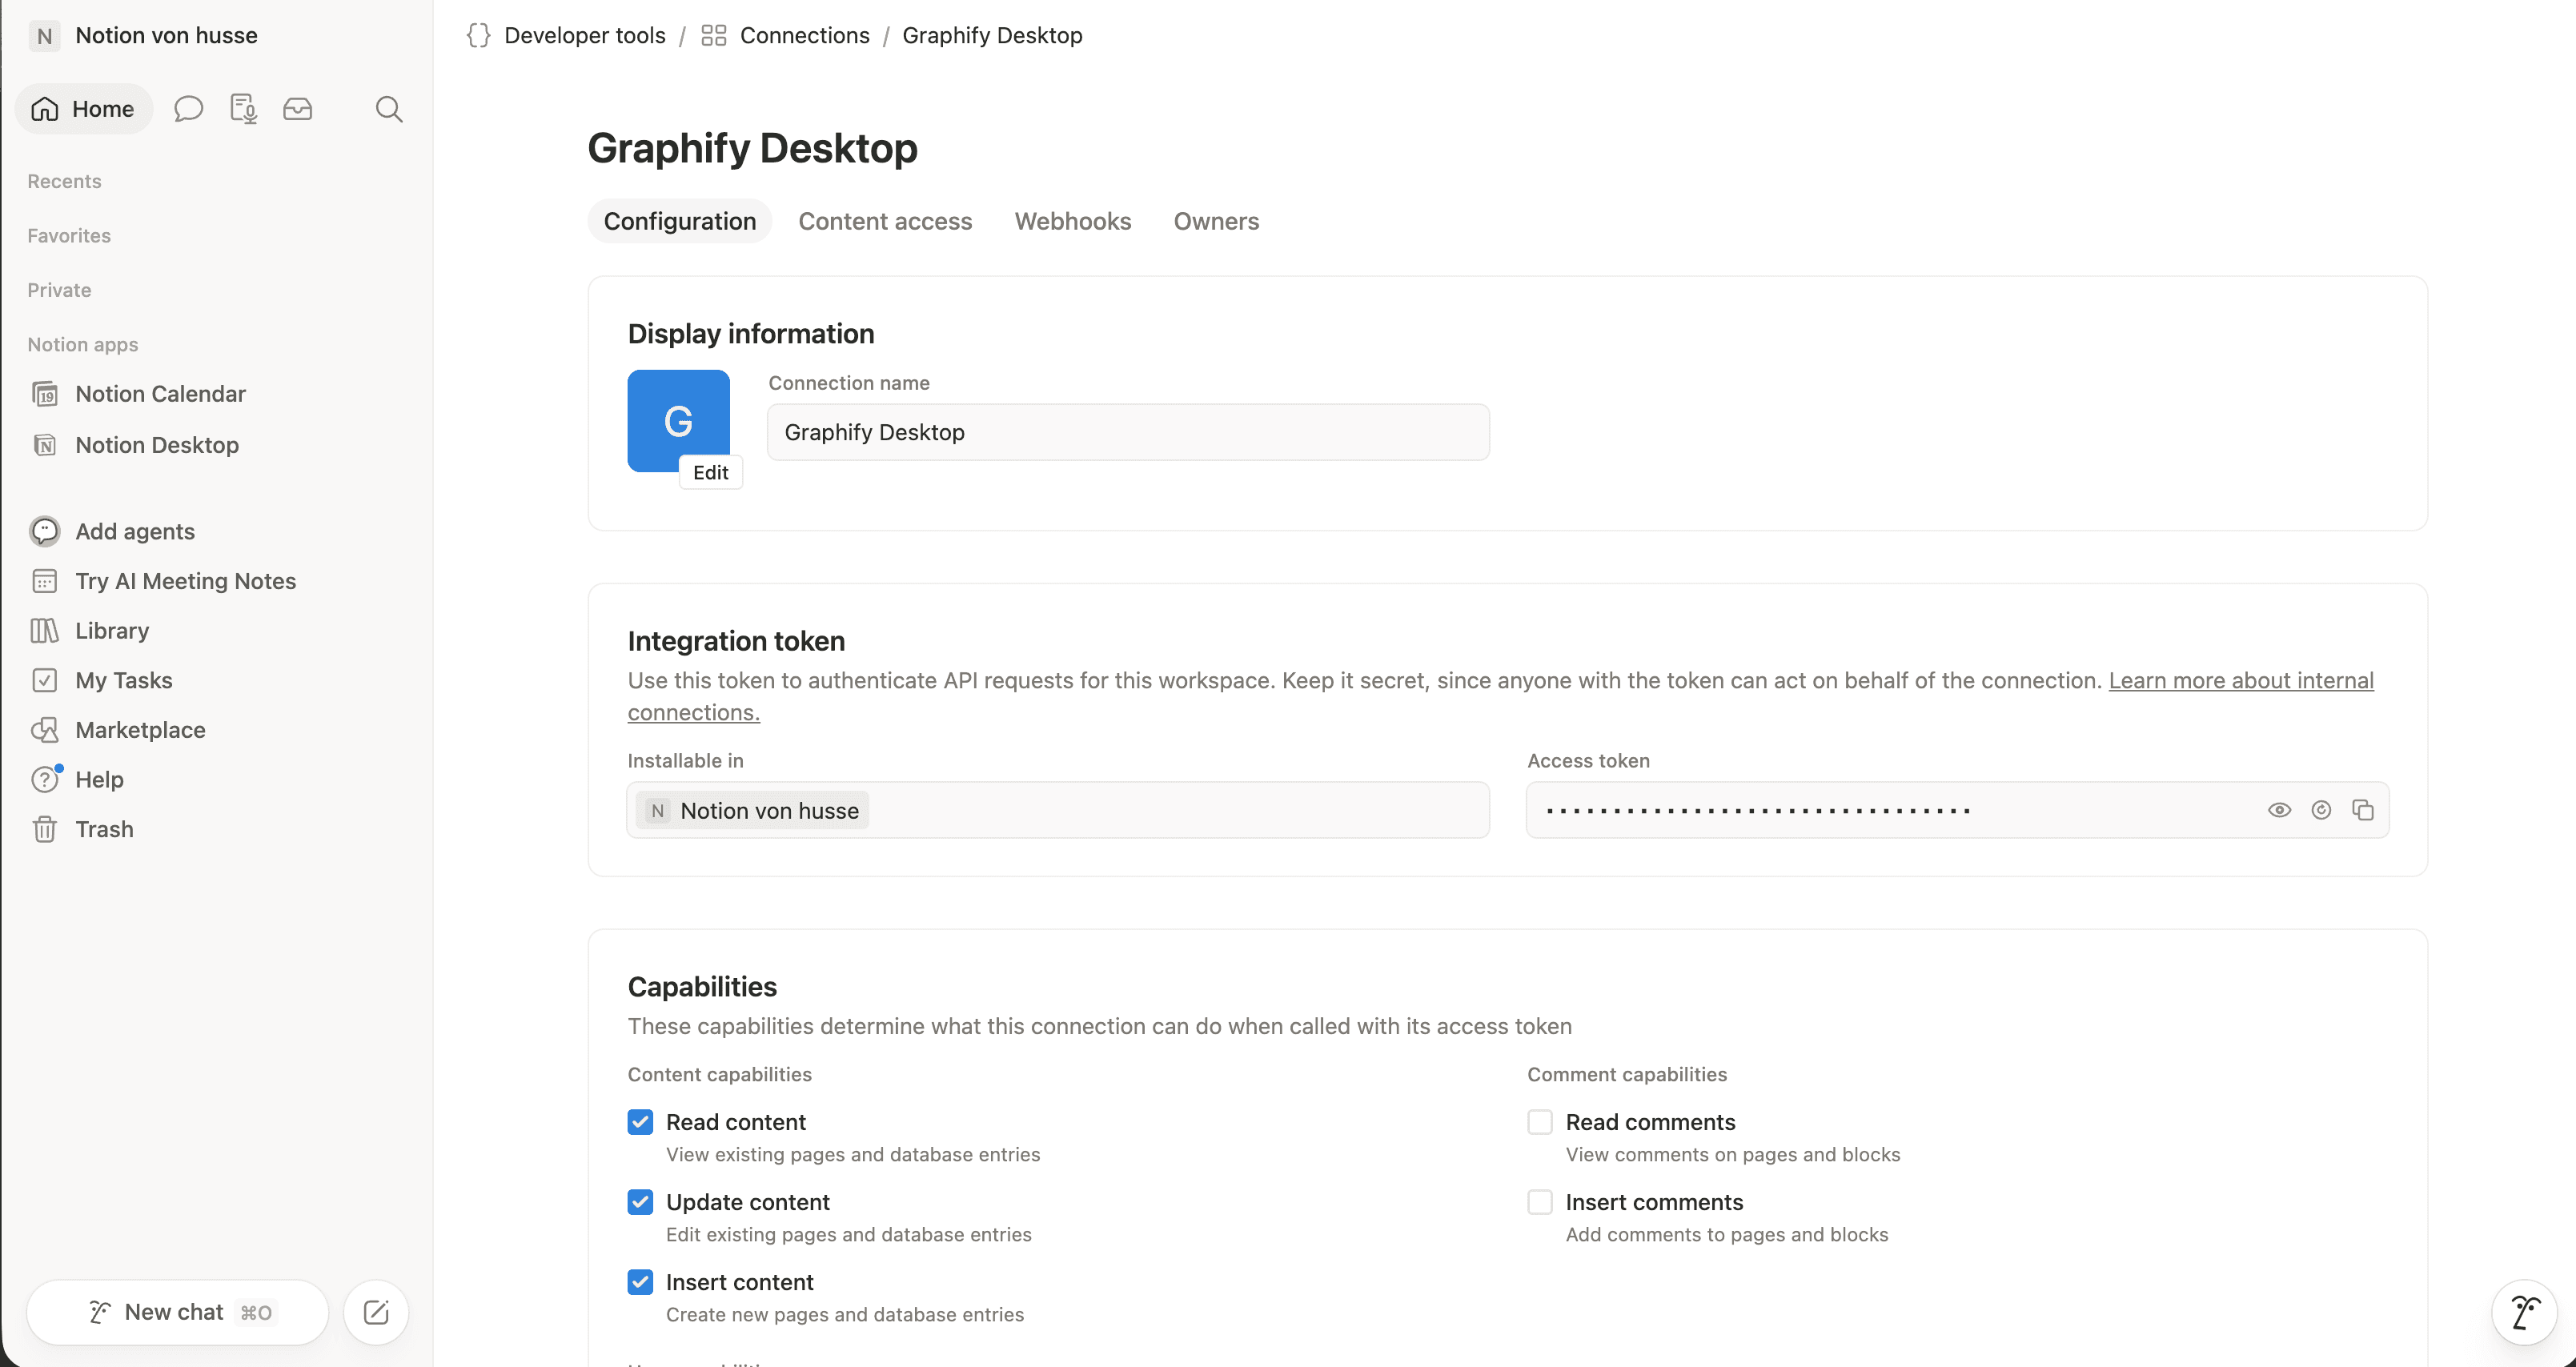The height and width of the screenshot is (1367, 2576).
Task: Navigate to Developer tools breadcrumb
Action: [585, 36]
